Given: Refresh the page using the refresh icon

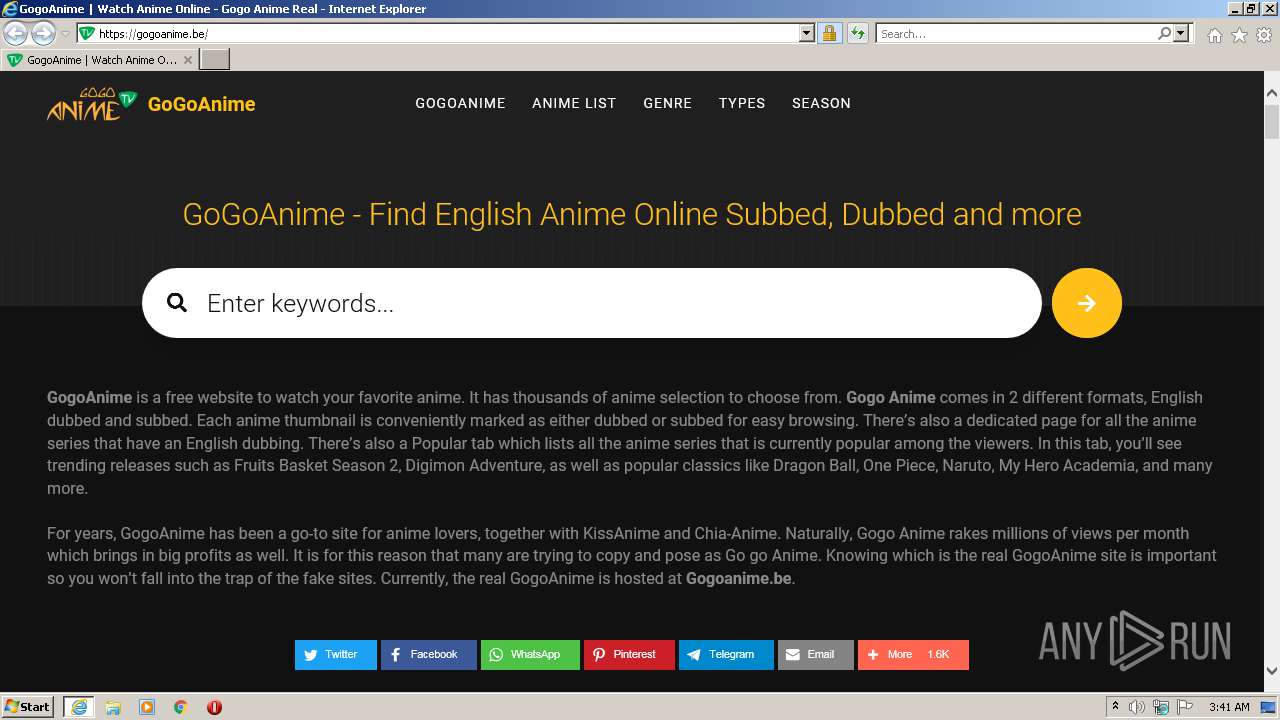Looking at the screenshot, I should click(x=857, y=33).
